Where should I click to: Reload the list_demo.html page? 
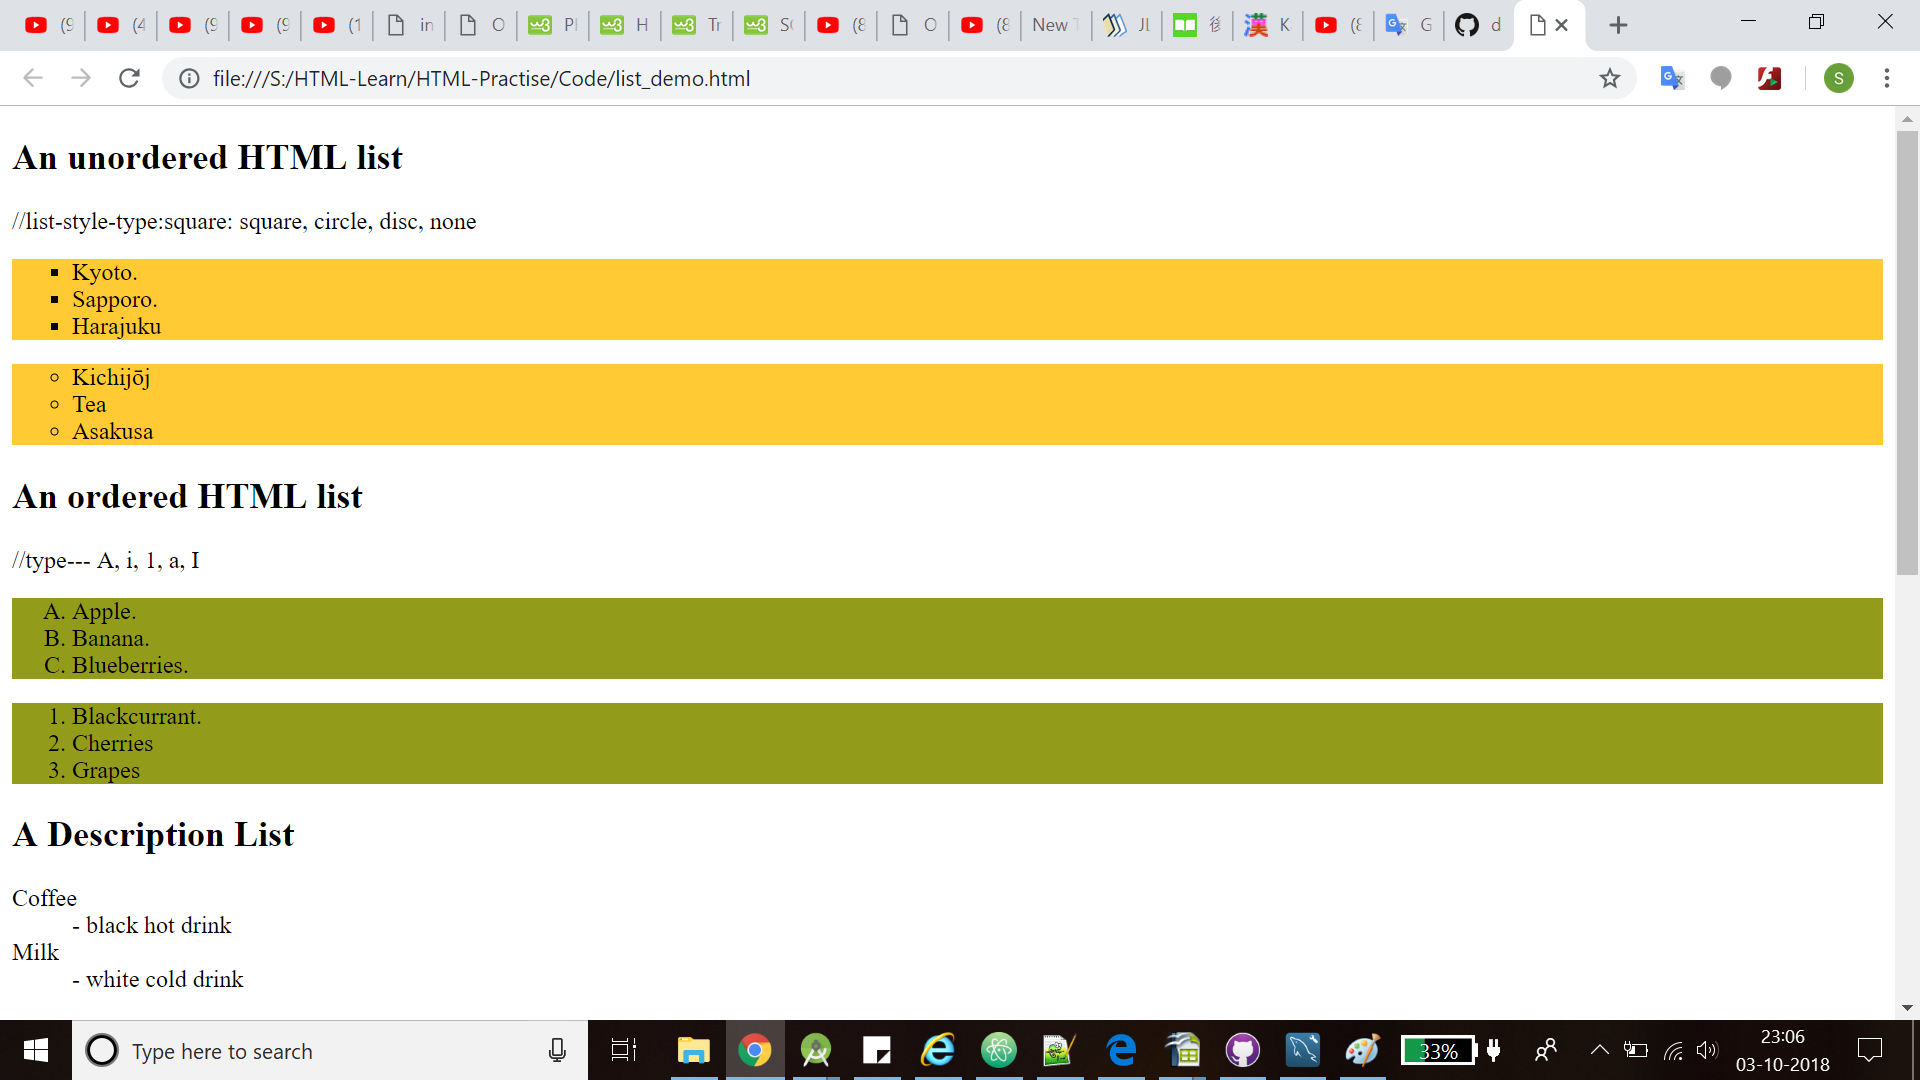coord(129,78)
